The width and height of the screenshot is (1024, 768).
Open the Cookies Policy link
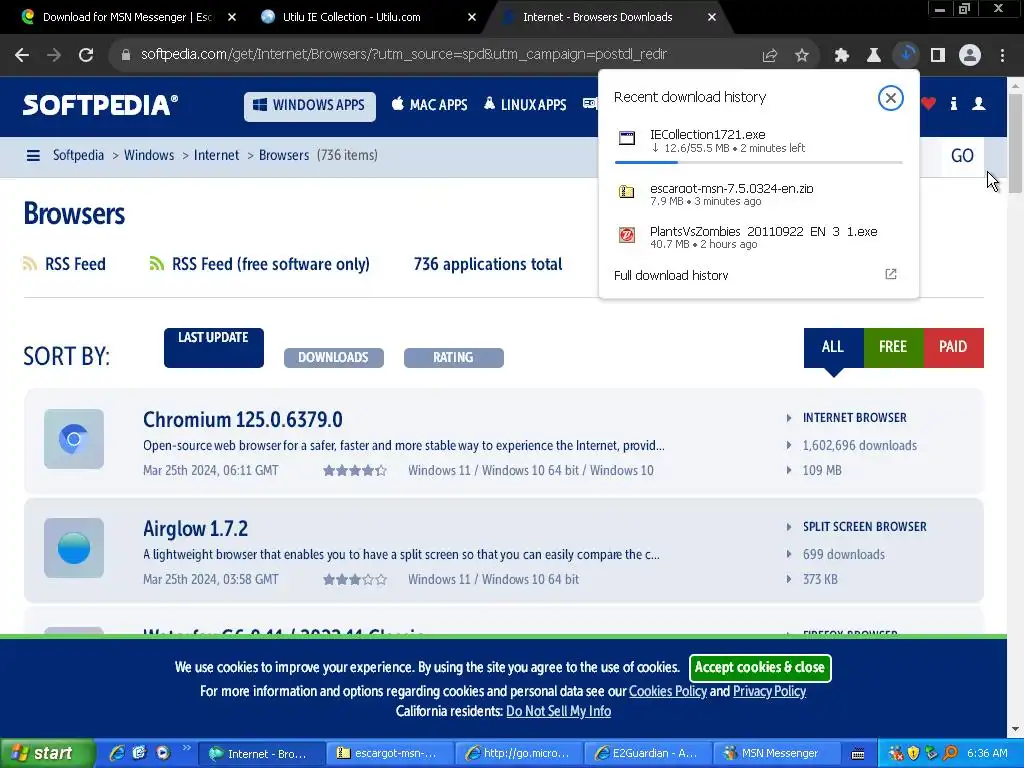coord(667,692)
